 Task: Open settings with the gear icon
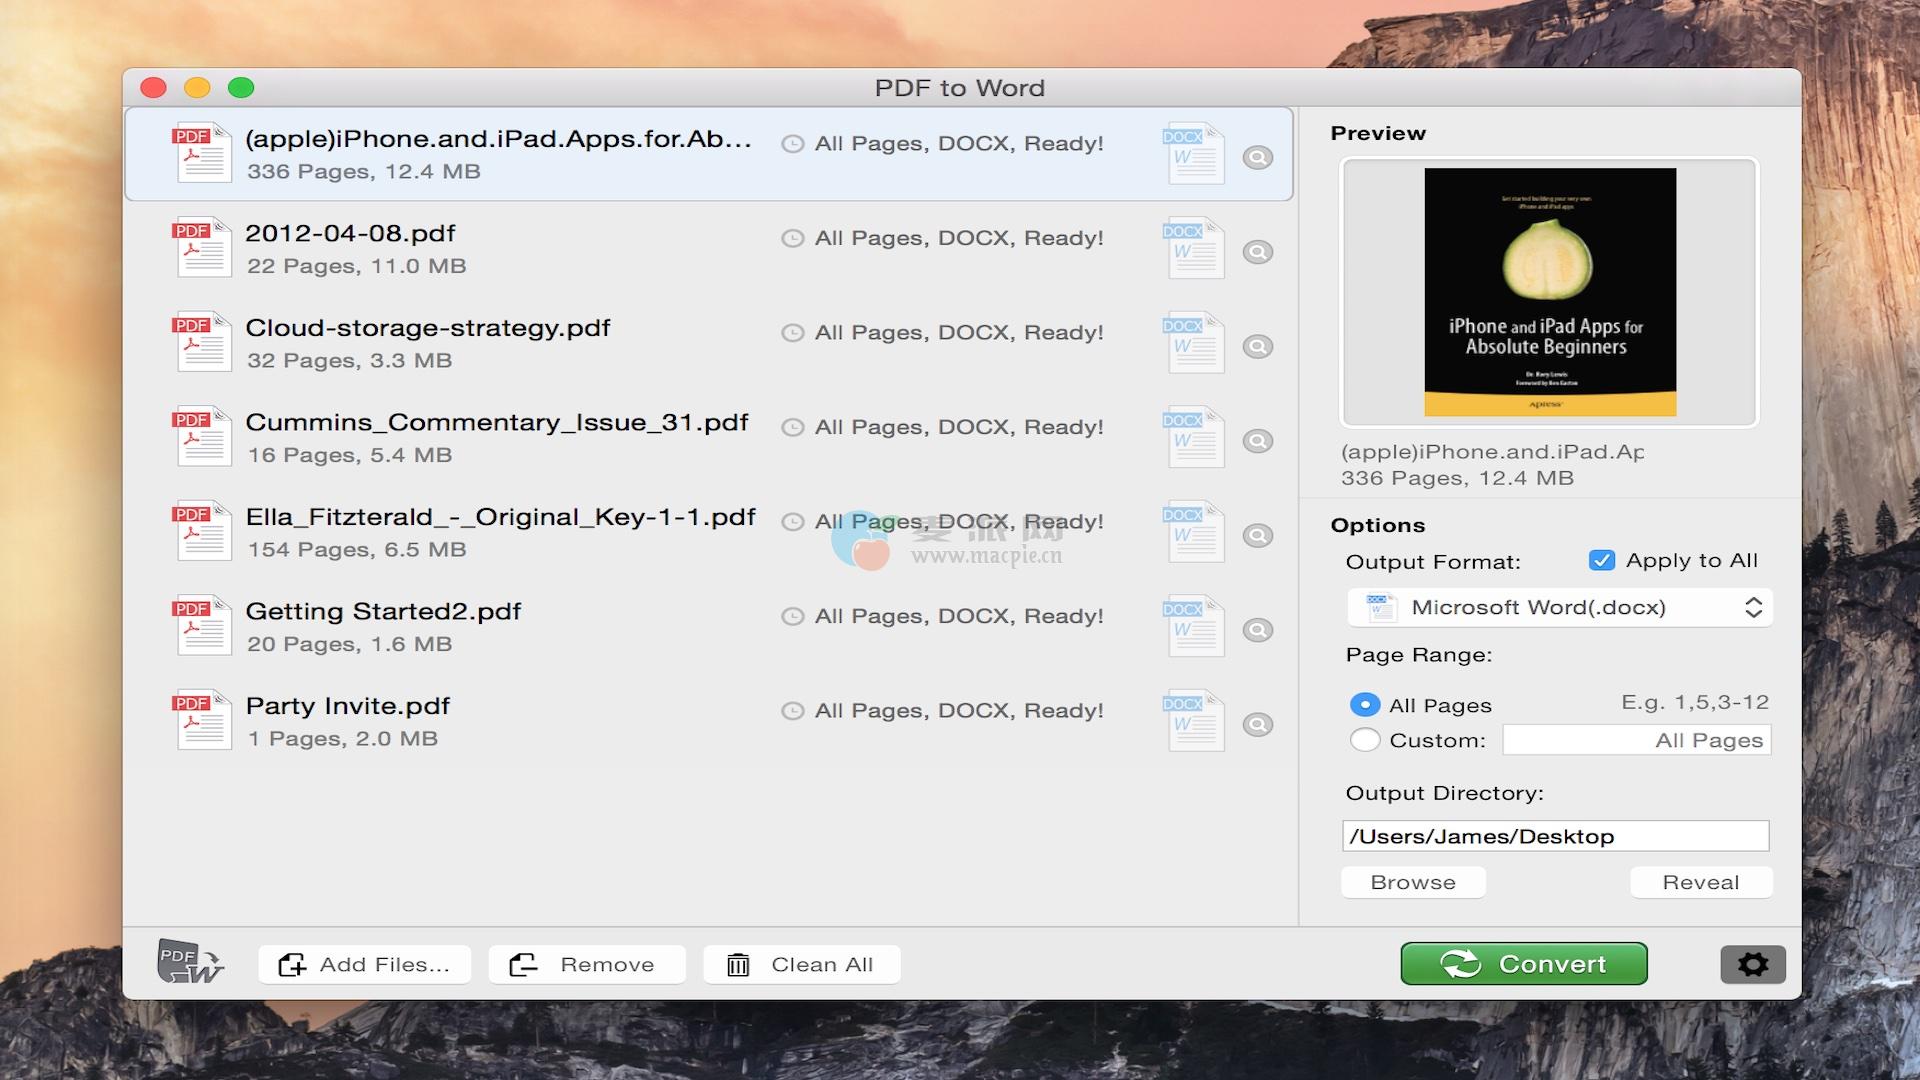pos(1752,964)
